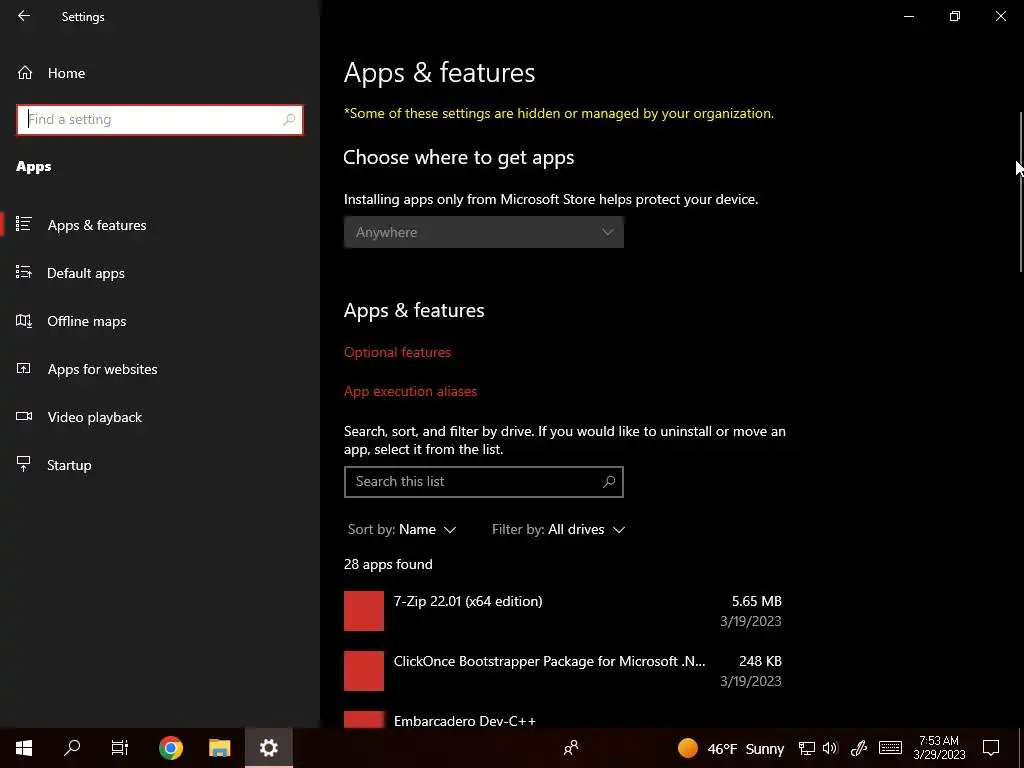Screen dimensions: 1024x768
Task: Click the Settings gear taskbar icon
Action: pyautogui.click(x=268, y=748)
